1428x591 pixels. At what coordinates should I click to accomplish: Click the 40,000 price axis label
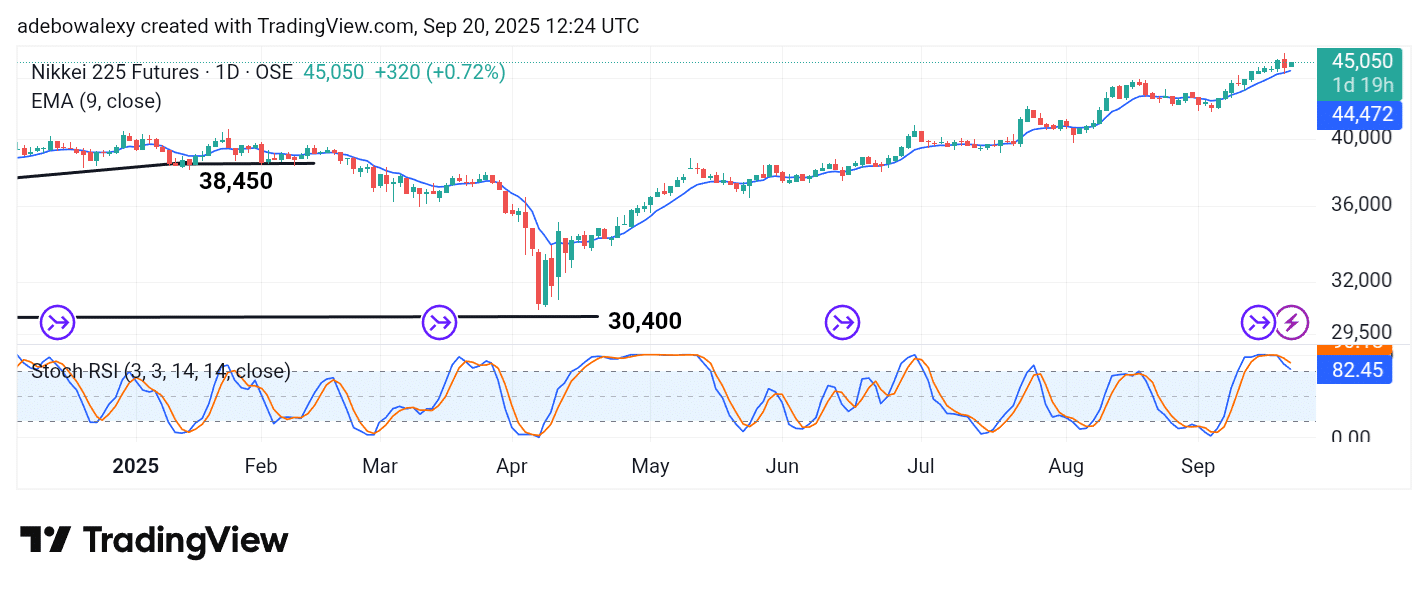(1361, 137)
